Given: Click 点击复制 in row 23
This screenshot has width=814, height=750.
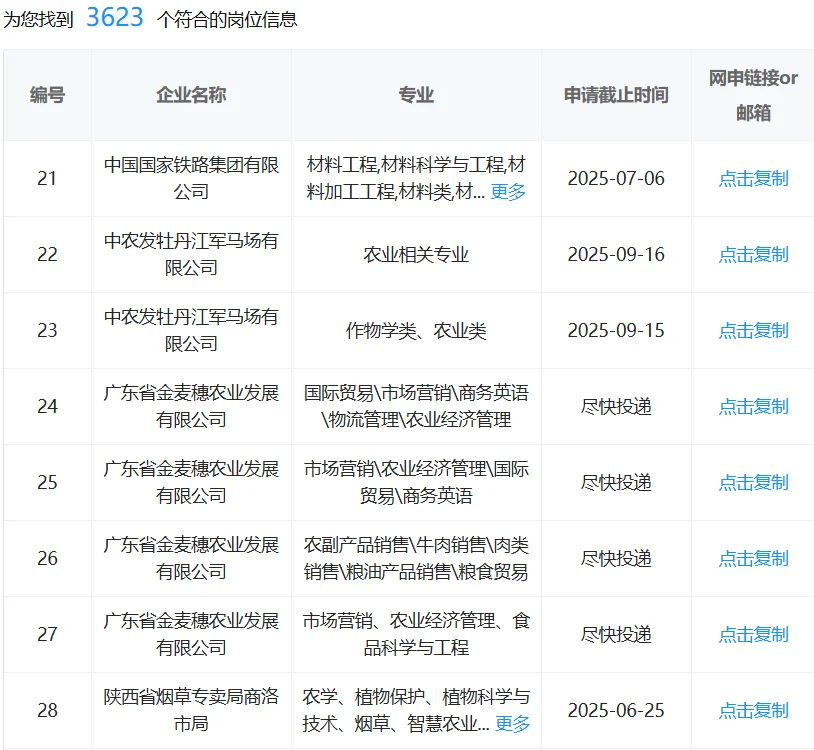Looking at the screenshot, I should click(753, 330).
